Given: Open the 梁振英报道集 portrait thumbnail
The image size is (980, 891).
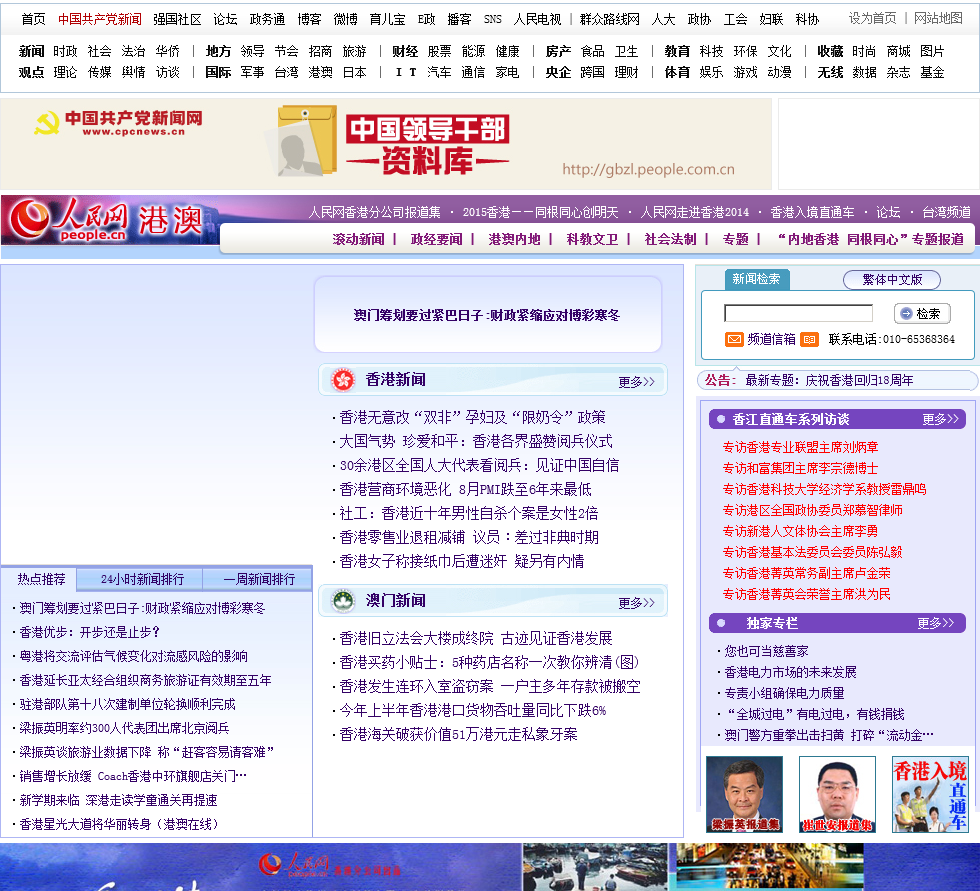Looking at the screenshot, I should click(744, 794).
